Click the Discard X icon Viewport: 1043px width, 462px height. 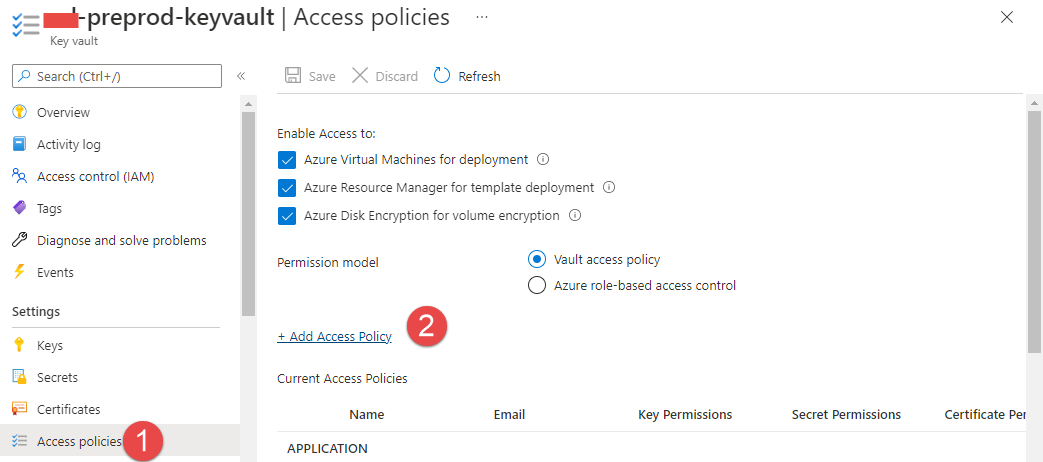pyautogui.click(x=360, y=76)
